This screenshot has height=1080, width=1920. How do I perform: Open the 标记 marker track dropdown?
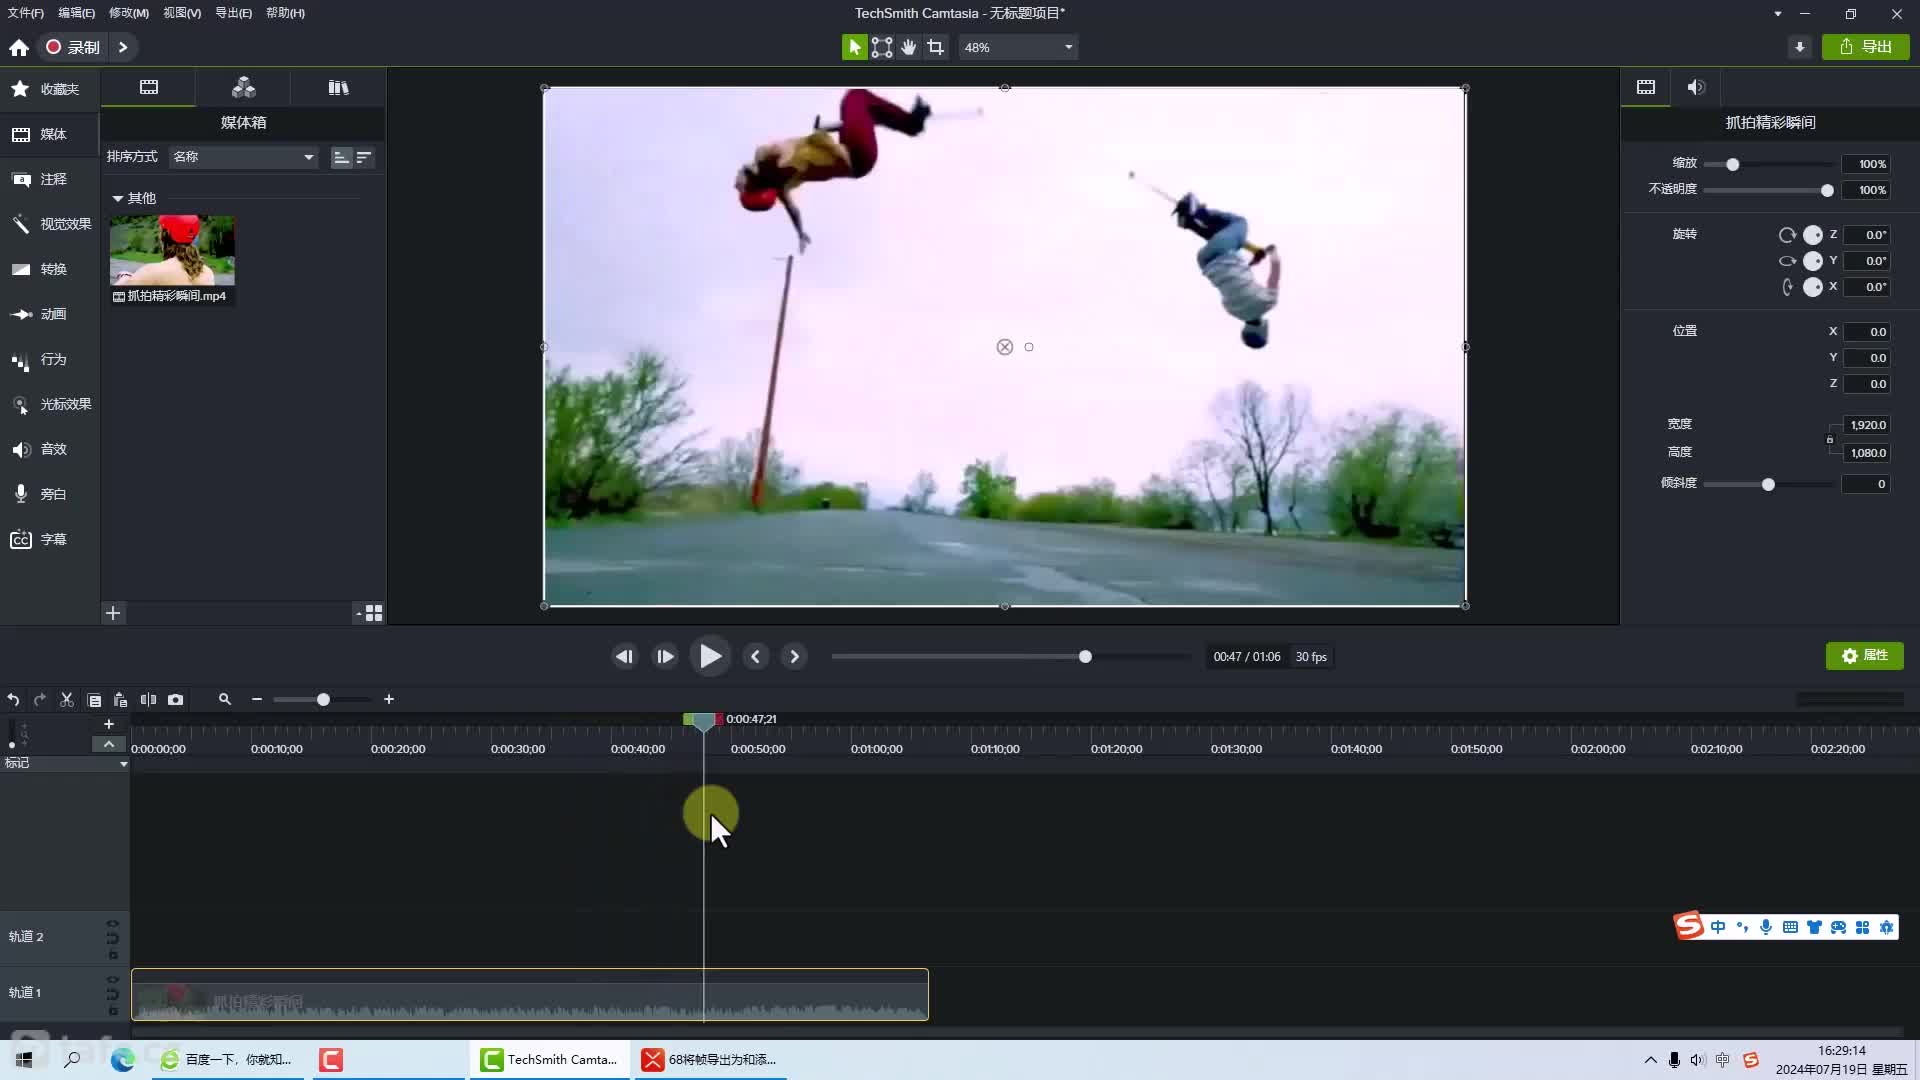(x=123, y=764)
